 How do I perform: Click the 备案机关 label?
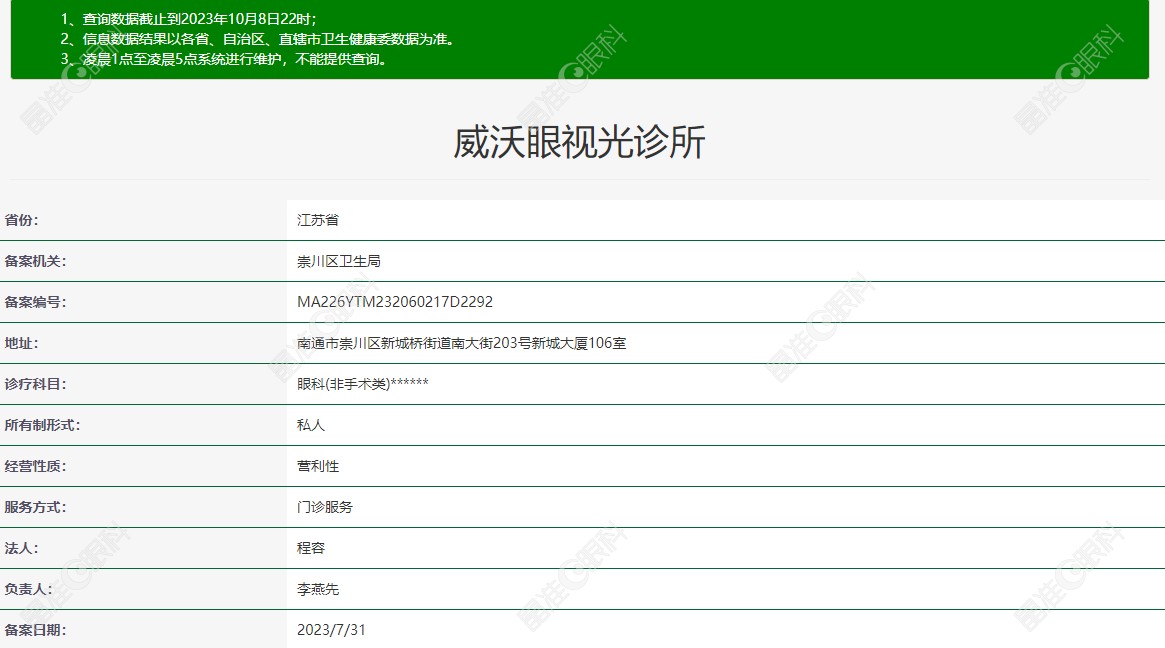pos(35,261)
